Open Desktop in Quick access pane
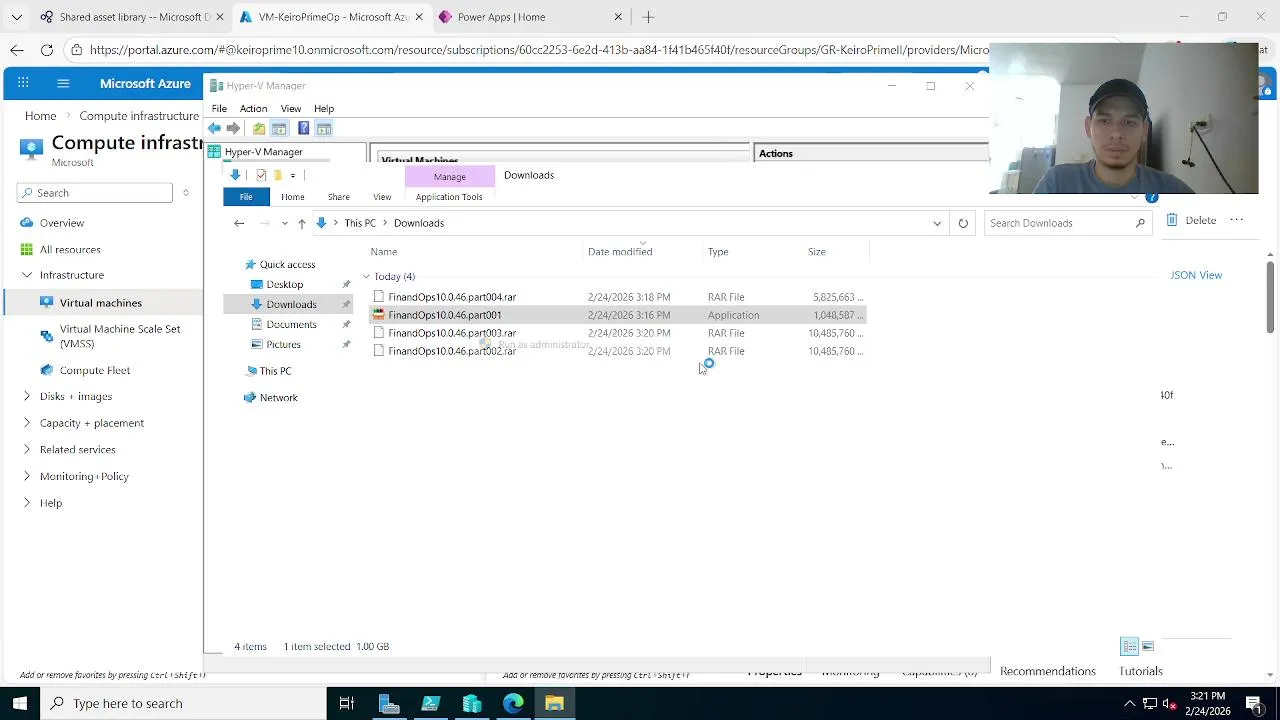Viewport: 1280px width, 720px height. [284, 284]
